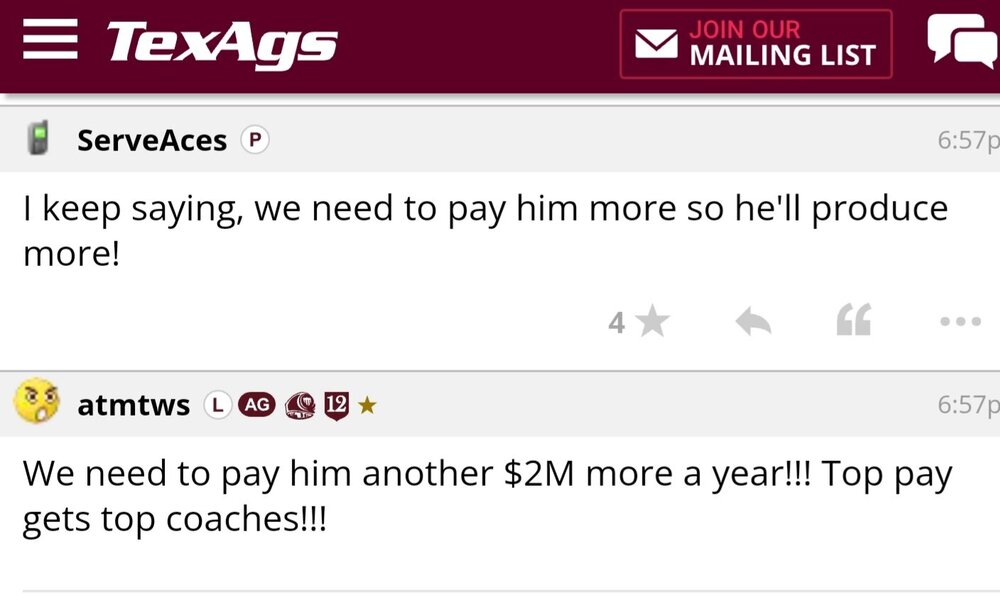Click Join Our Mailing List button
Viewport: 1000px width, 600px height.
(x=755, y=44)
